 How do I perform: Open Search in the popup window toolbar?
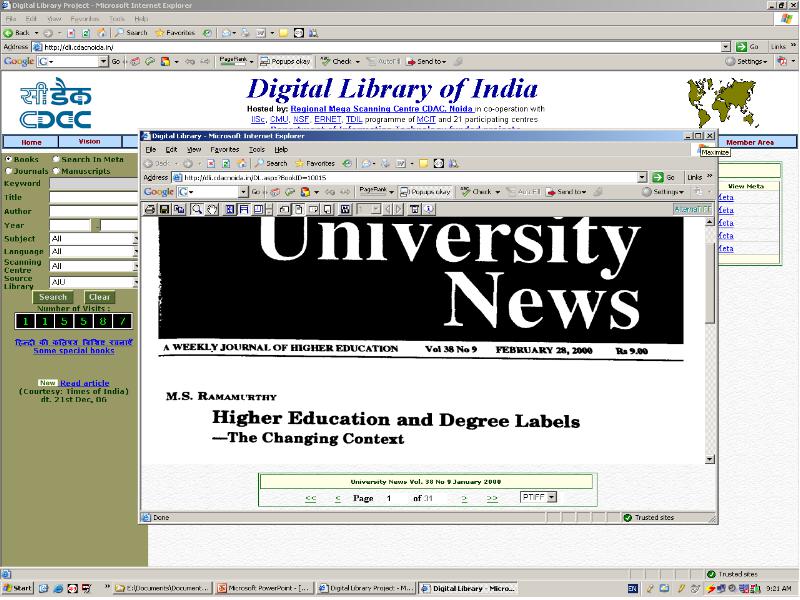coord(271,164)
